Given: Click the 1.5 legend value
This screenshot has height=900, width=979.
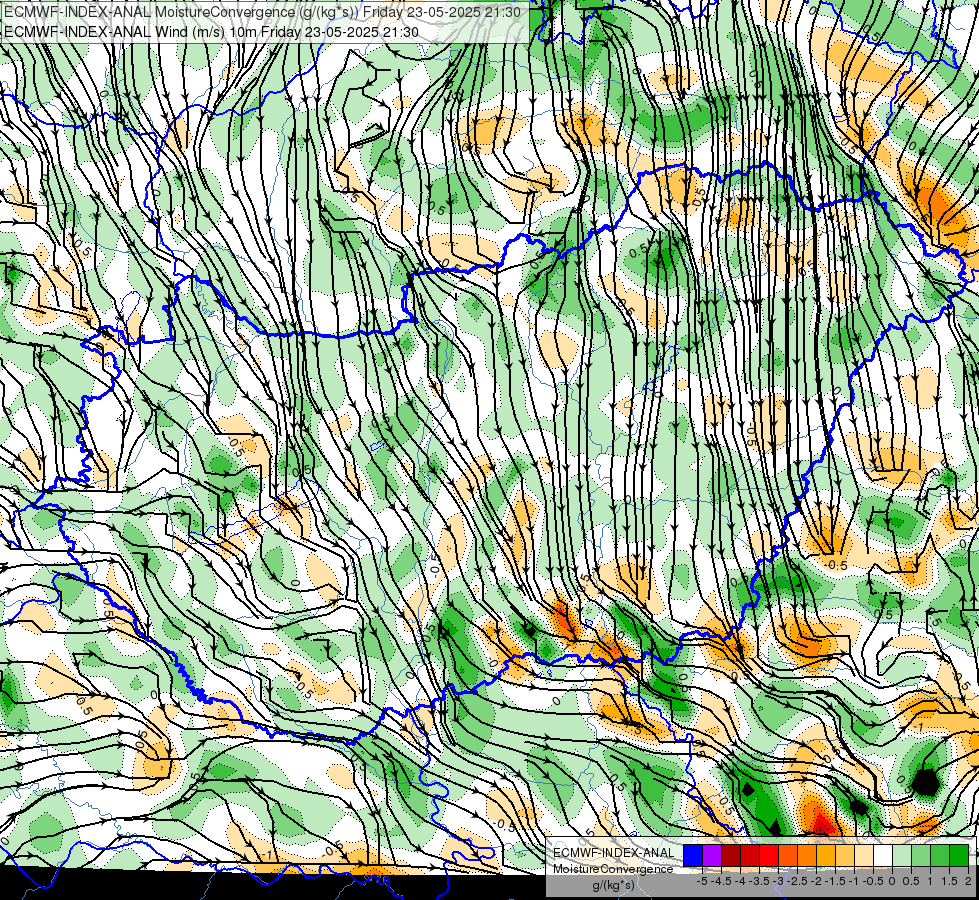Looking at the screenshot, I should [x=950, y=881].
